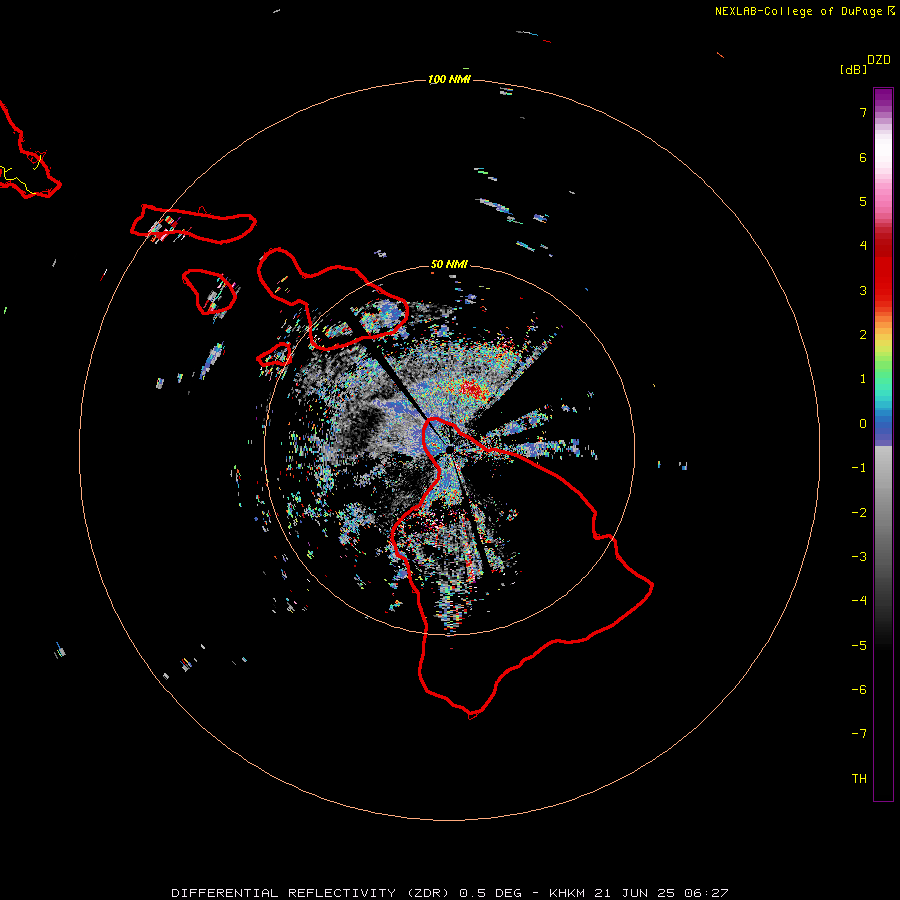Select the 4 dB scale label
This screenshot has width=900, height=900.
point(863,246)
